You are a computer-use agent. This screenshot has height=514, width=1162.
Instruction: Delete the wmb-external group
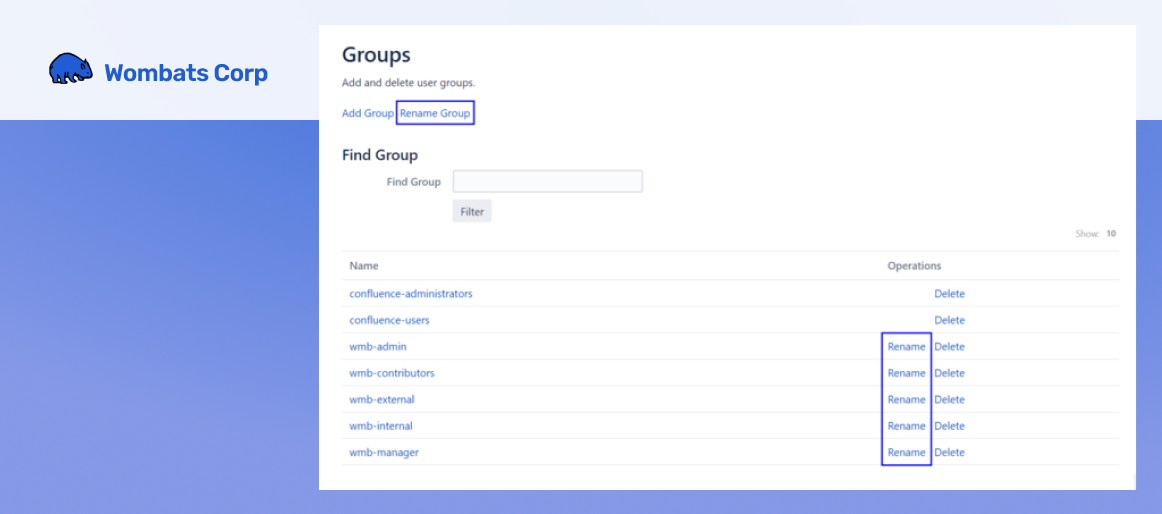[949, 399]
